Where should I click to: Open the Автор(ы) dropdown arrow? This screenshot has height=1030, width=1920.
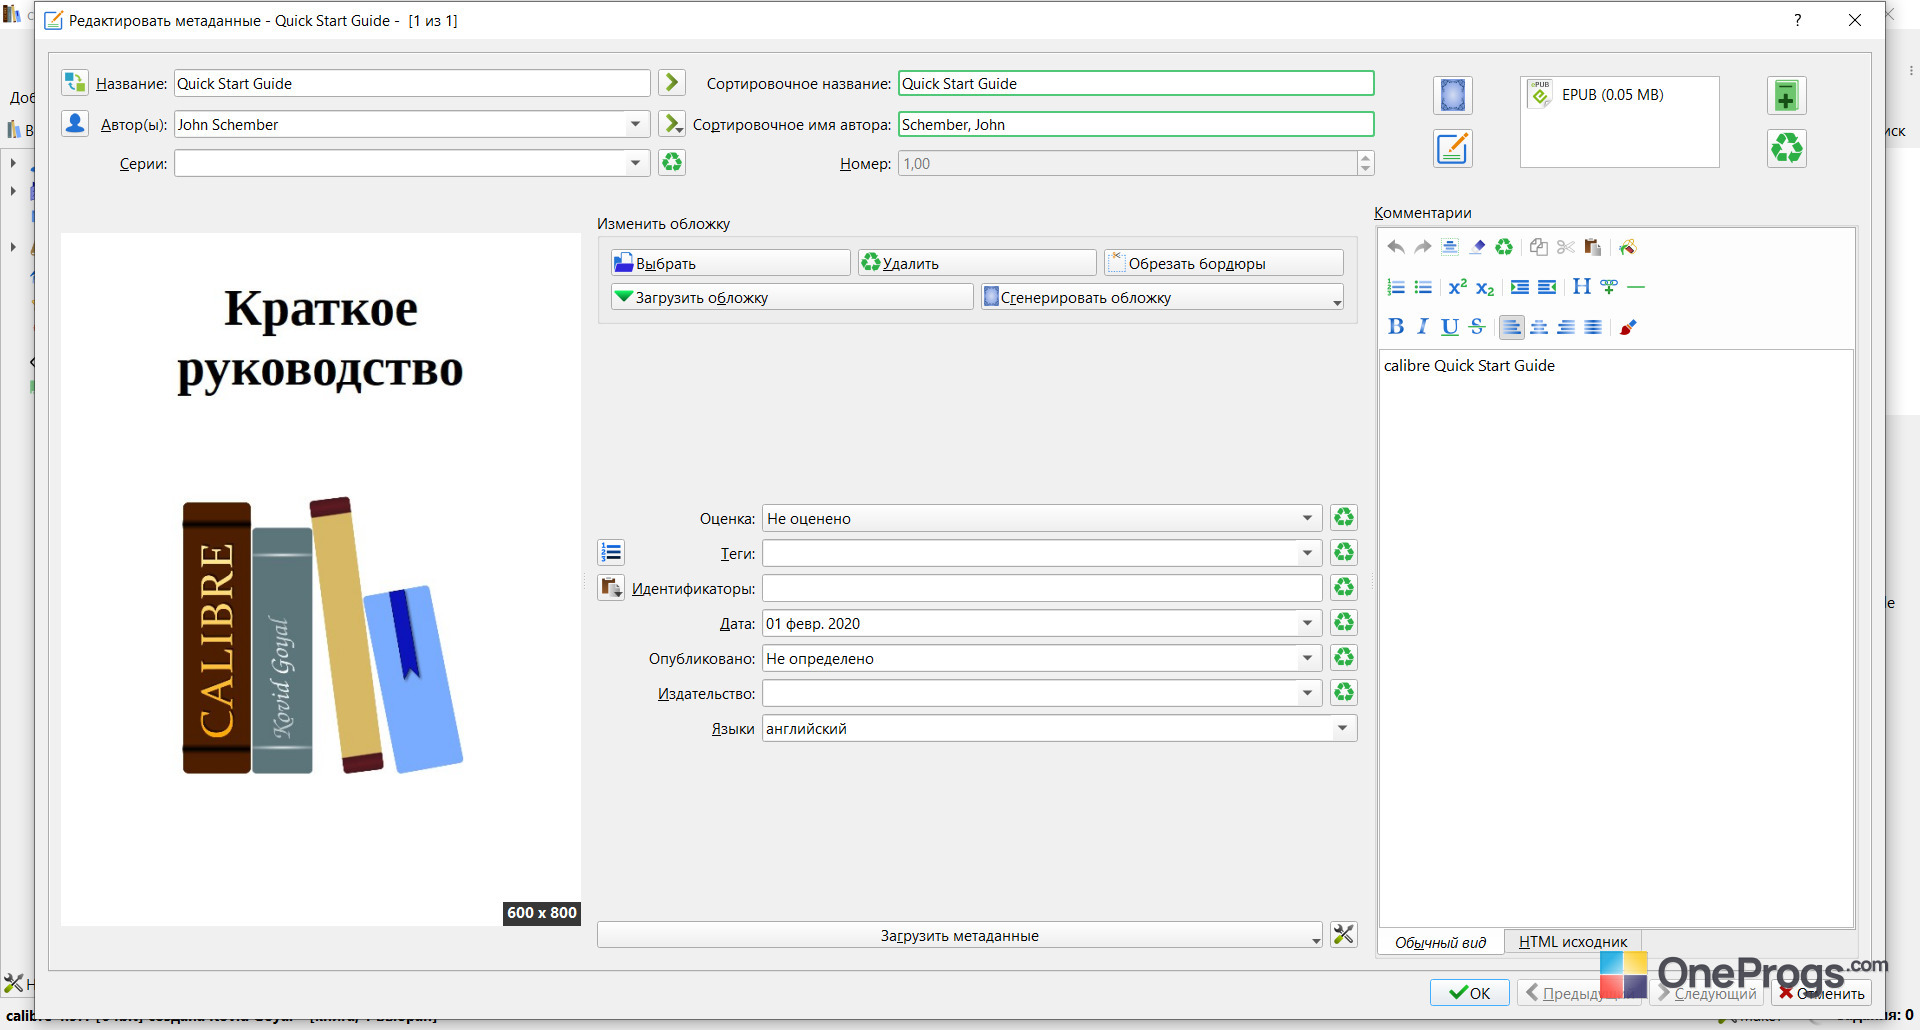coord(635,124)
